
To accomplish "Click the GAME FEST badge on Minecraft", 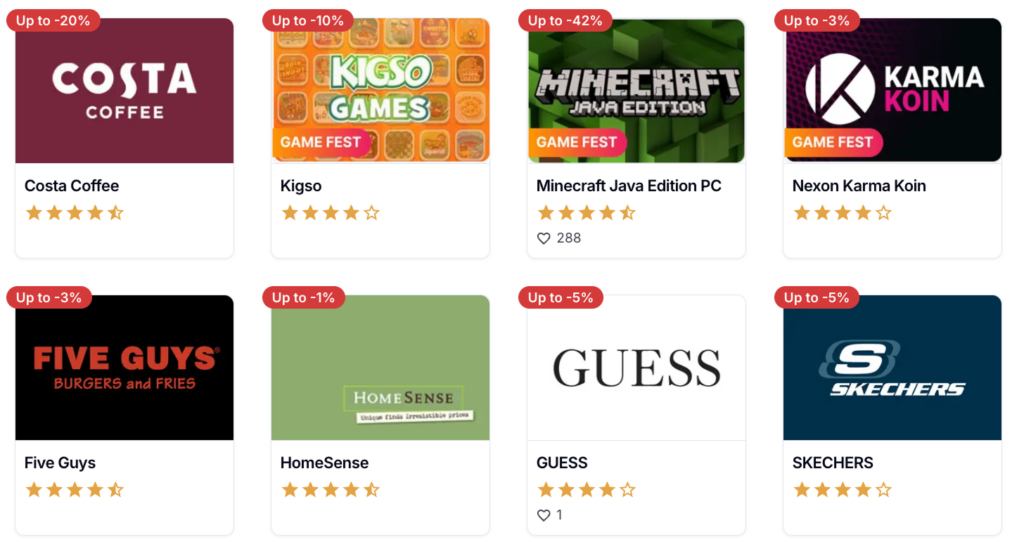I will (x=577, y=142).
